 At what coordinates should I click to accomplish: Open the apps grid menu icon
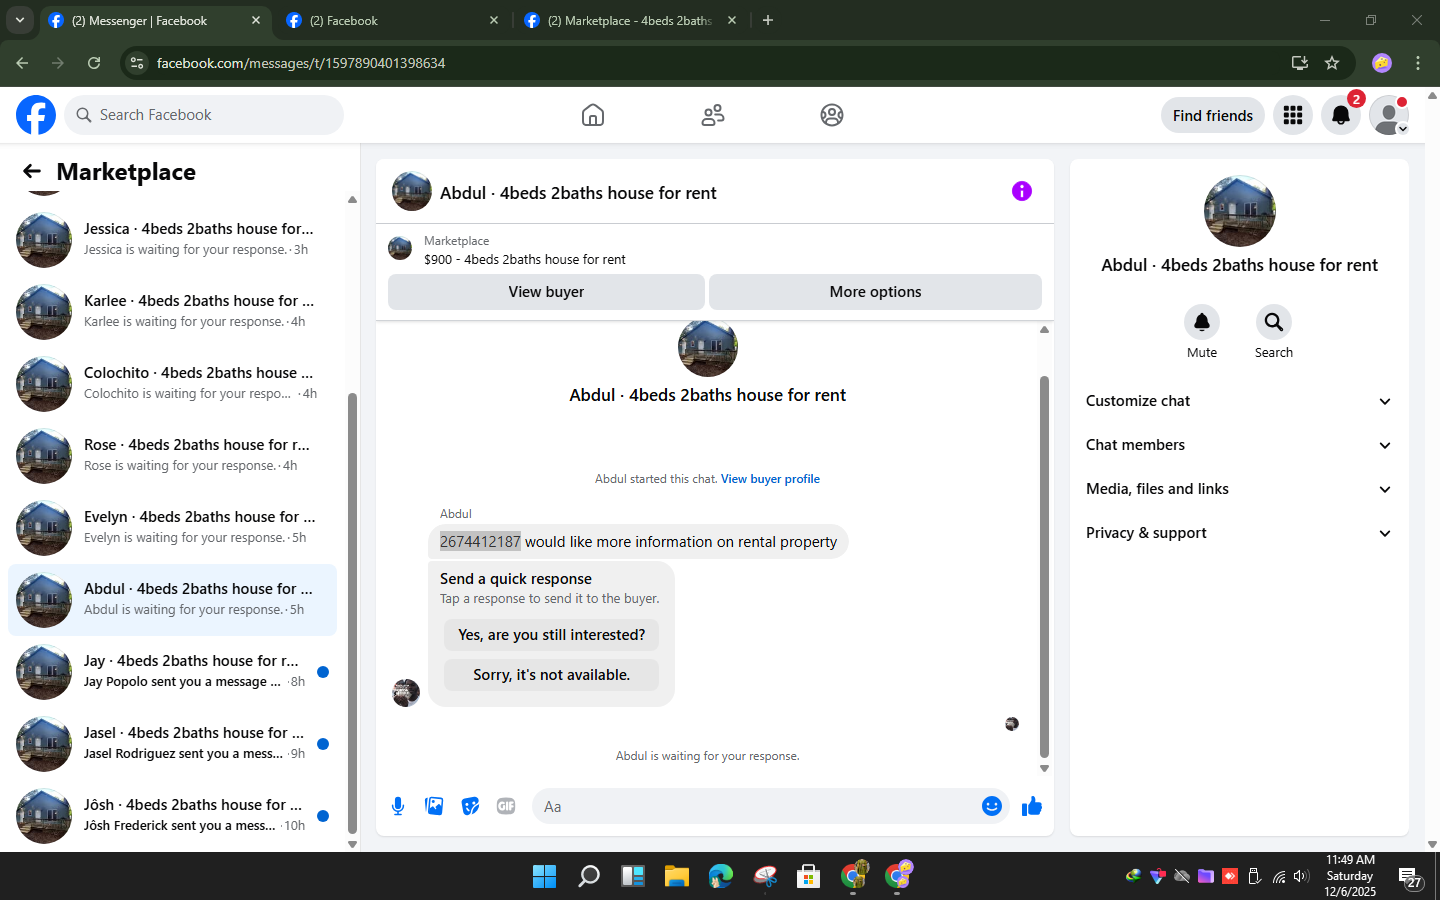click(x=1293, y=115)
